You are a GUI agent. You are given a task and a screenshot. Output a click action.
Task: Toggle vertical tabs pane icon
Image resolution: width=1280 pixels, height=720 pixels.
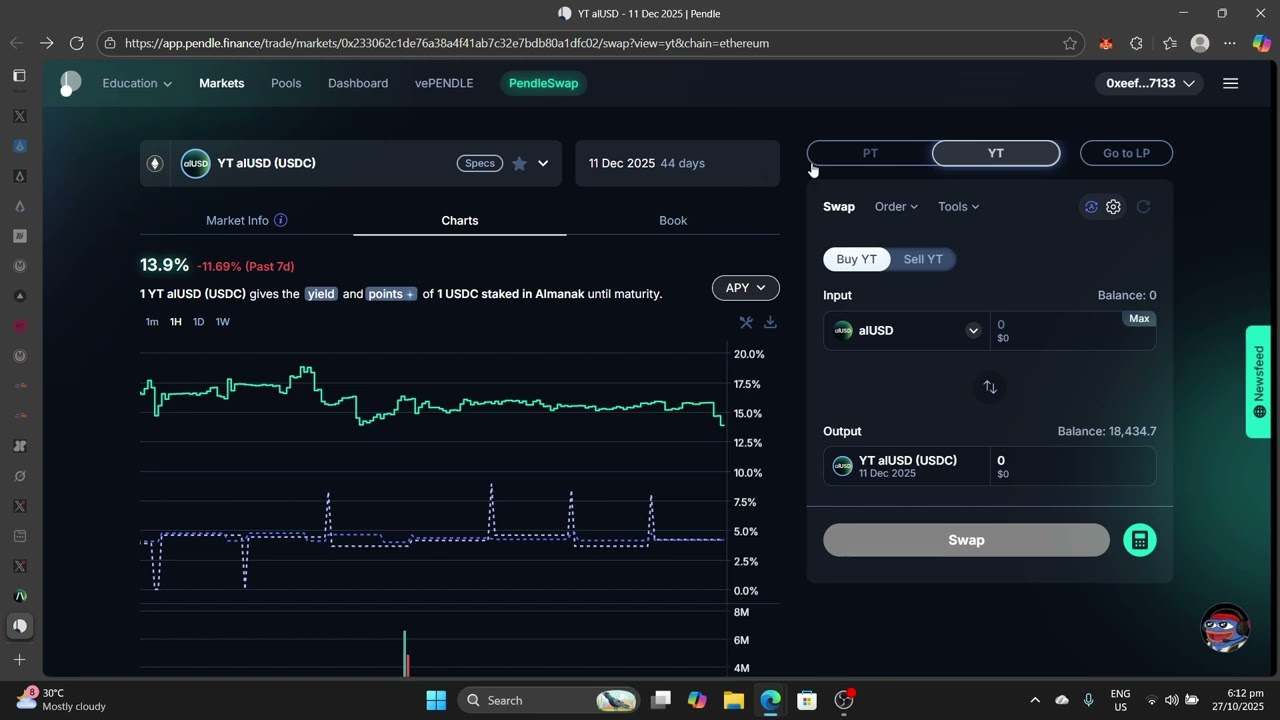pos(19,76)
